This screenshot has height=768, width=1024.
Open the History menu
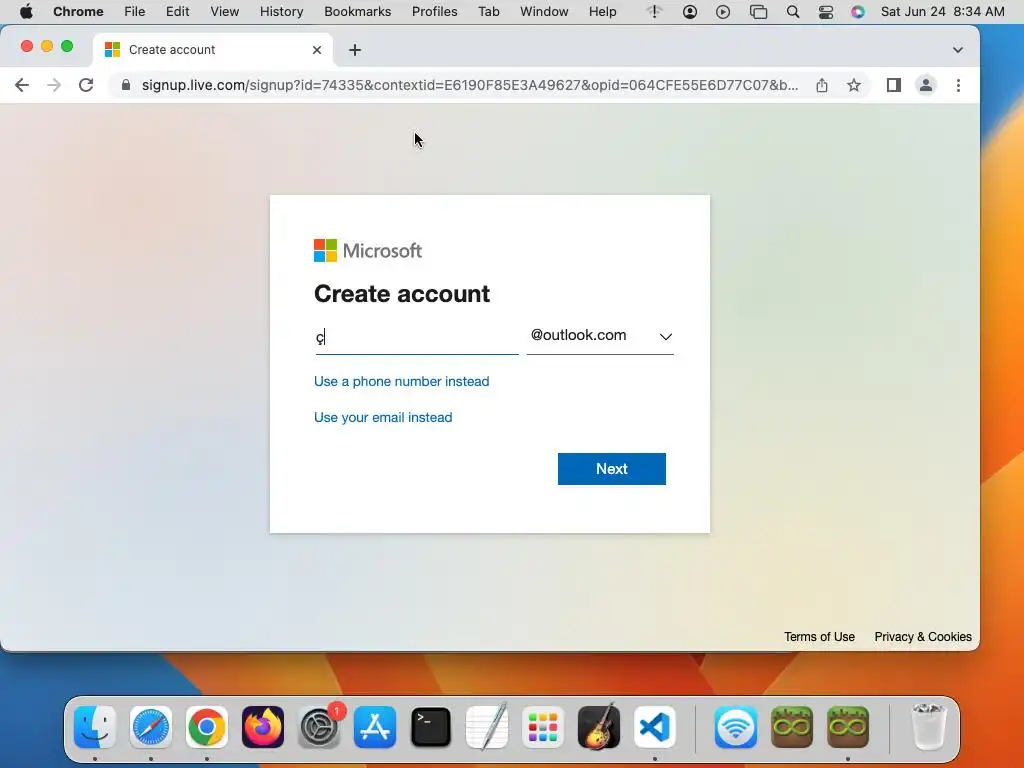[x=281, y=12]
